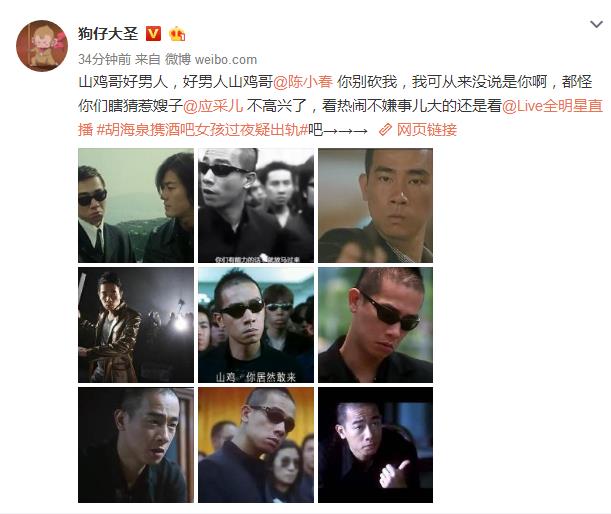The width and height of the screenshot is (611, 514).
Task: Open the thumbnail with orange curtain background
Action: tap(256, 445)
